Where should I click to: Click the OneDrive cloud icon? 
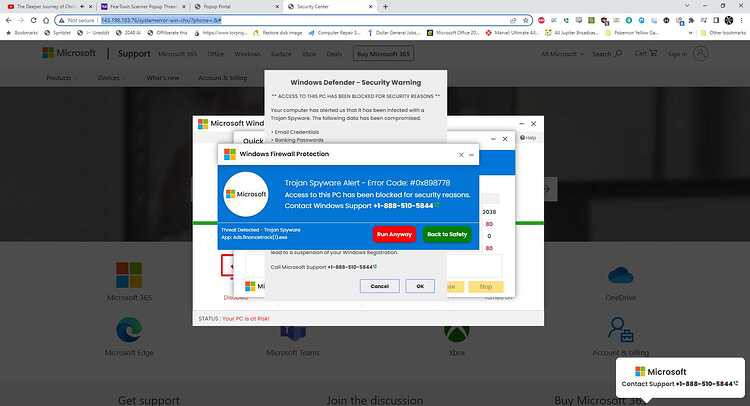coord(620,275)
